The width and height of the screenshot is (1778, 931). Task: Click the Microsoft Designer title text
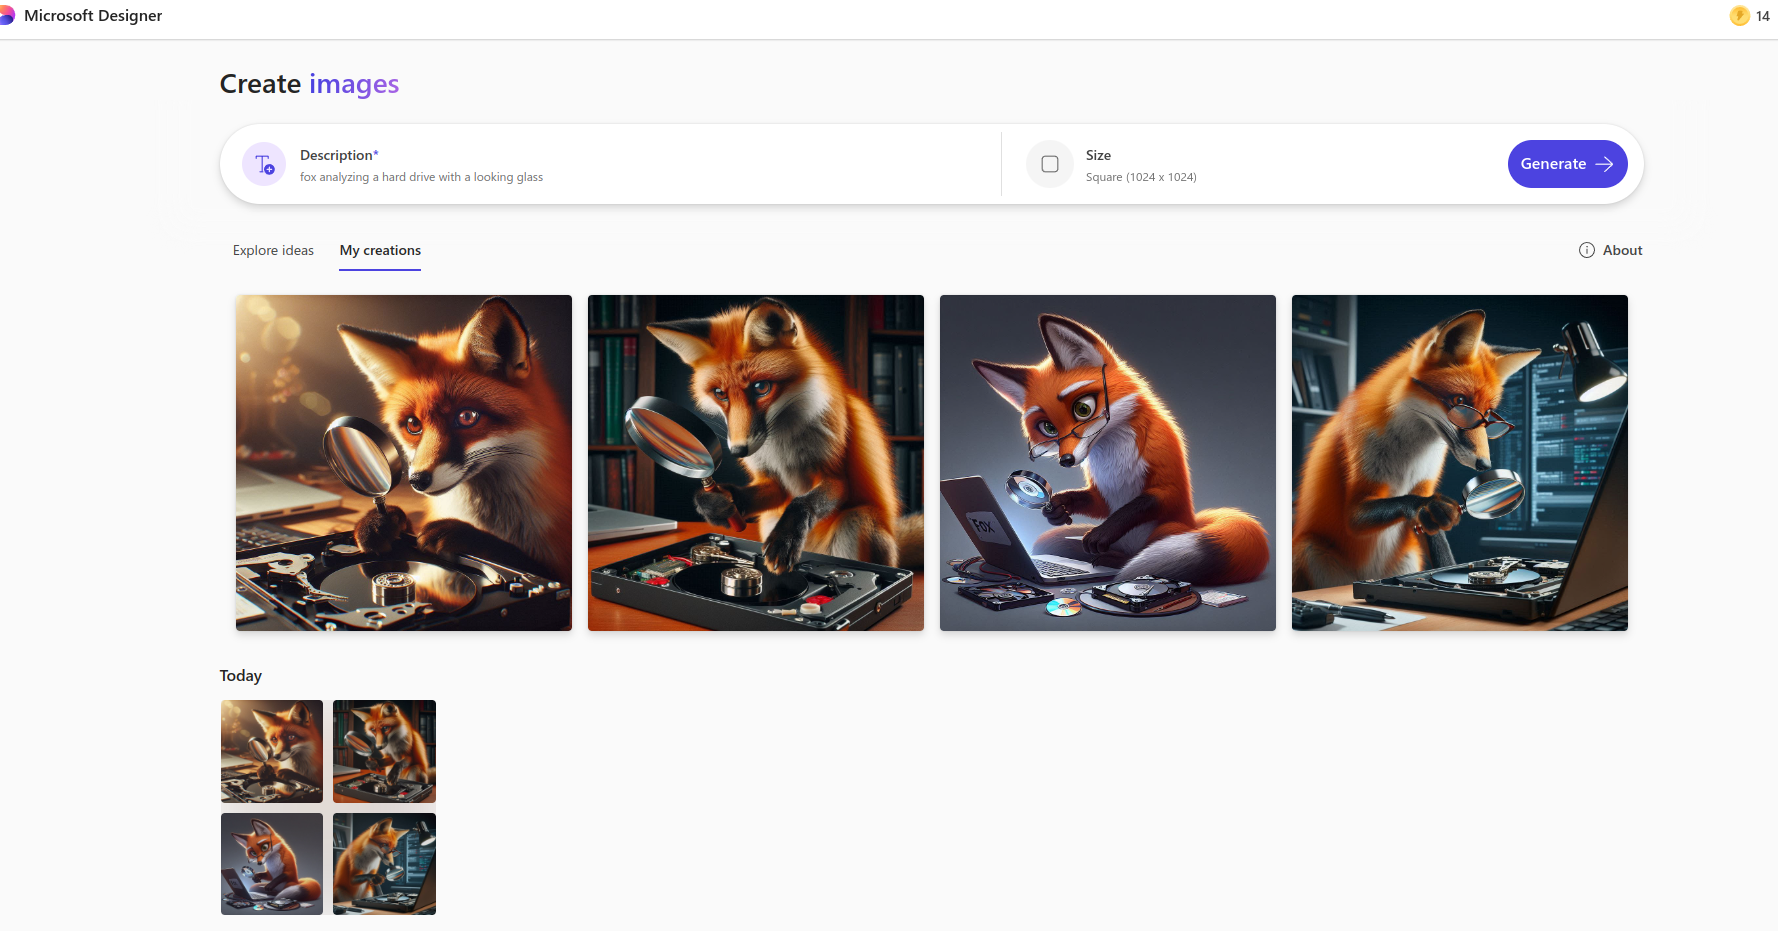pos(93,16)
